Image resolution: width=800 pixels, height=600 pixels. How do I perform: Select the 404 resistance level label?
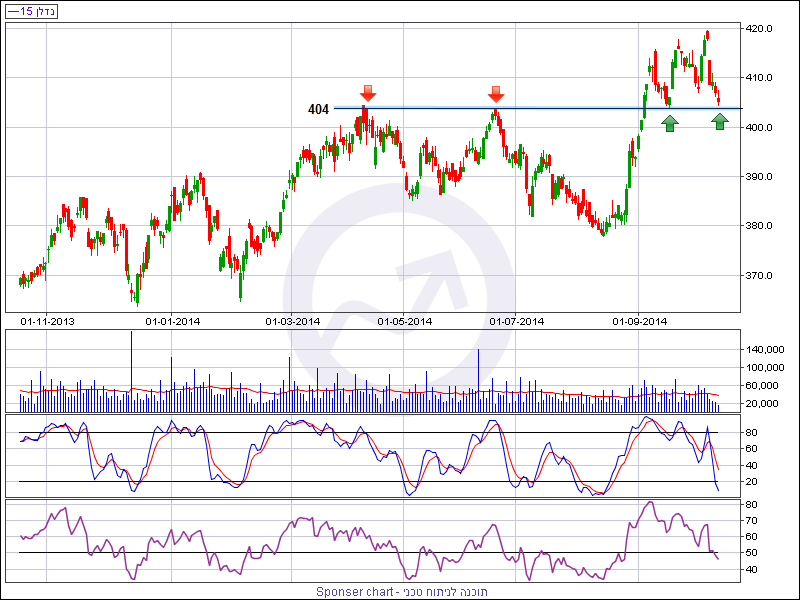318,109
